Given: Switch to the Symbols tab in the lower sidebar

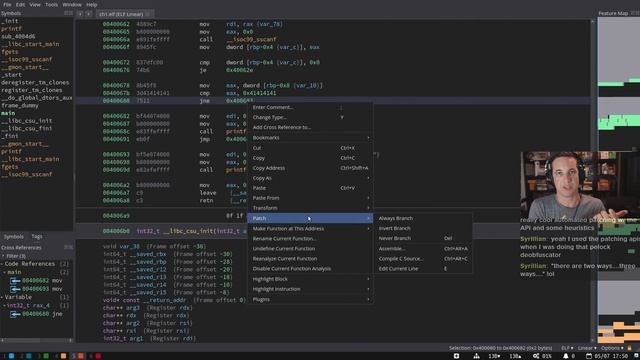Looking at the screenshot, I should click(13, 237).
